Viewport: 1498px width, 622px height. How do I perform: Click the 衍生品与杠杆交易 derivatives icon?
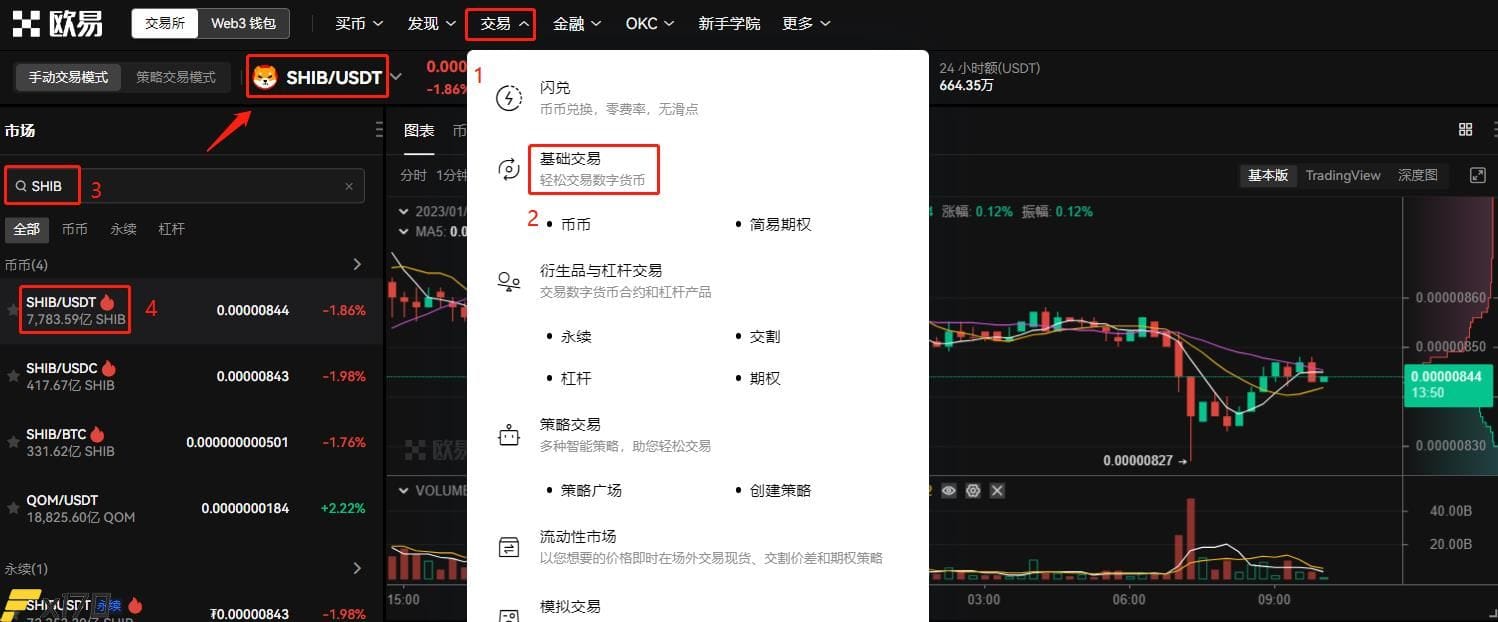click(509, 281)
